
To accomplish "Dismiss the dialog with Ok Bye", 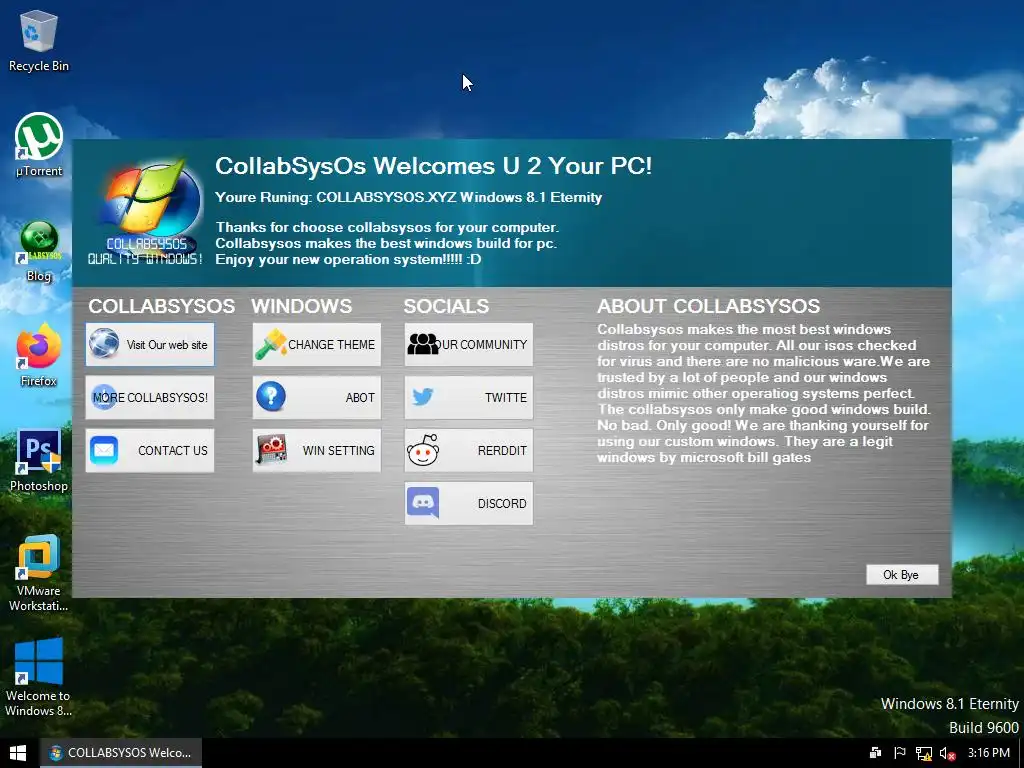I will pos(902,575).
